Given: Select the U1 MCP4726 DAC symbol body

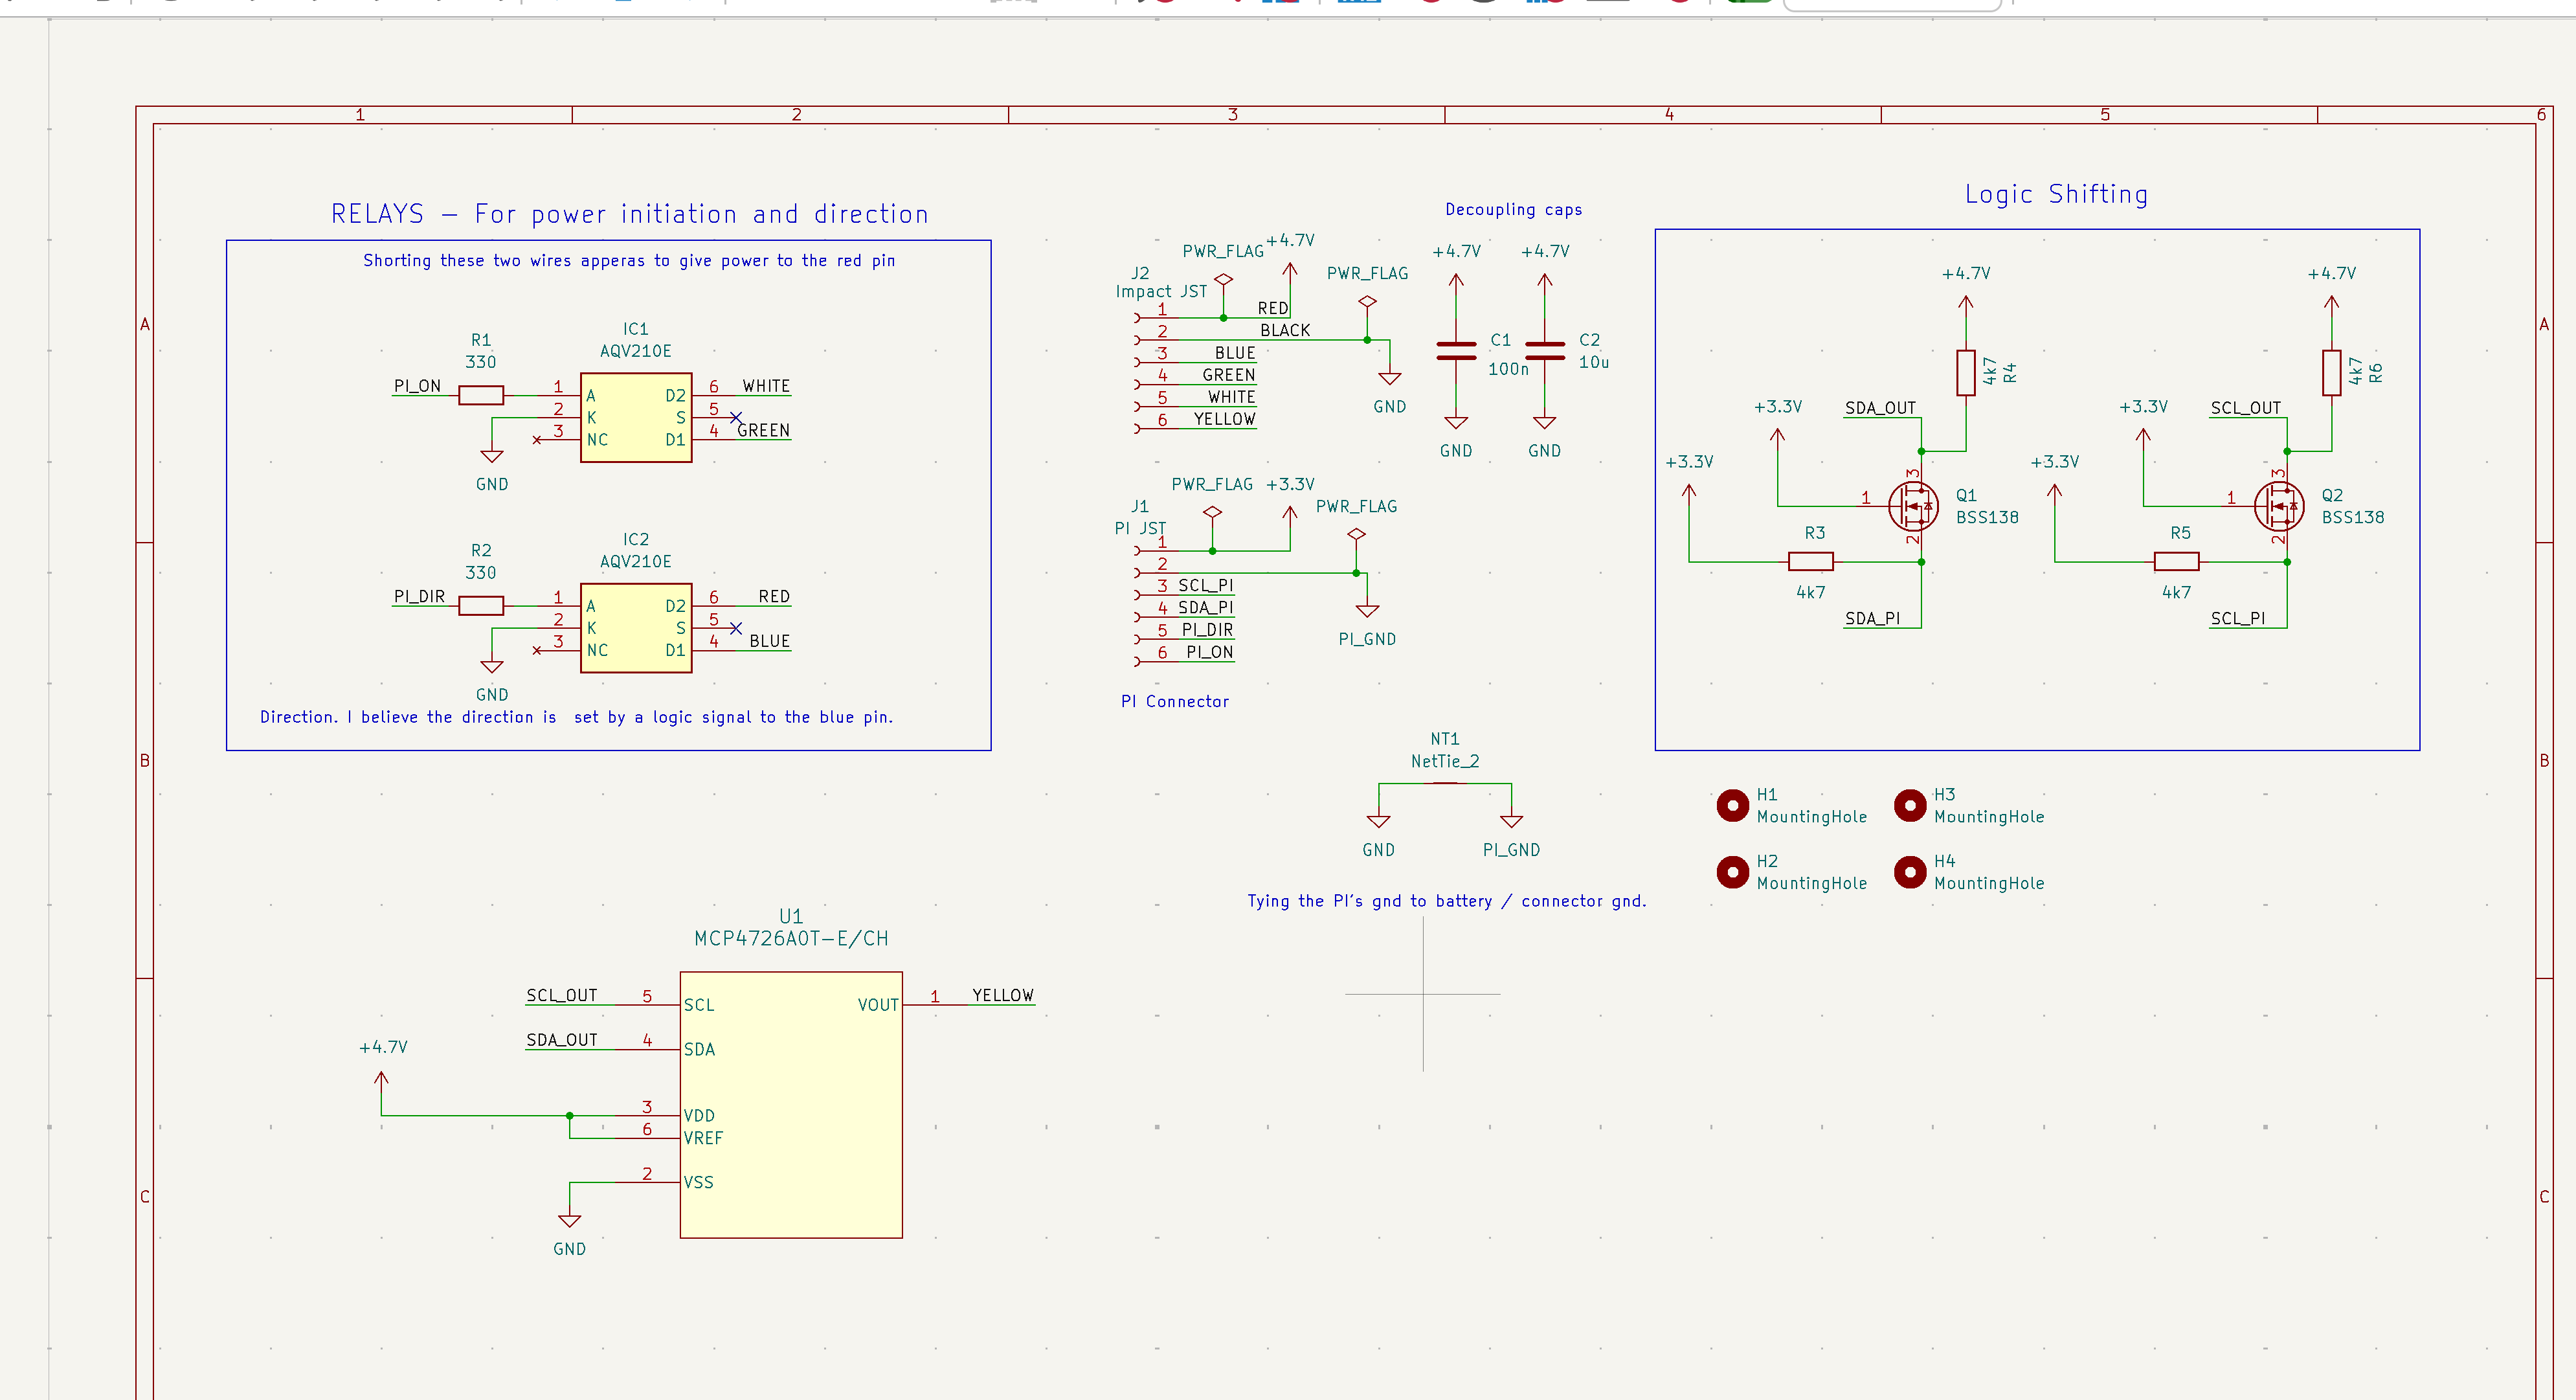Looking at the screenshot, I should tap(791, 1105).
